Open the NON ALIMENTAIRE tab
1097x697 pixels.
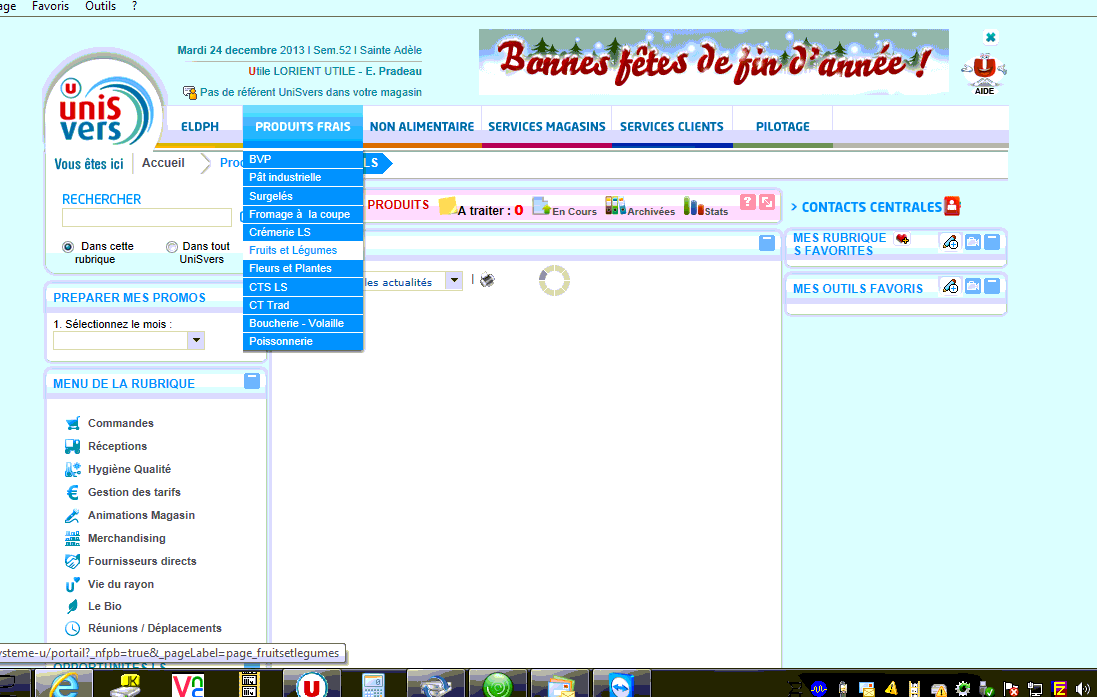[x=421, y=127]
